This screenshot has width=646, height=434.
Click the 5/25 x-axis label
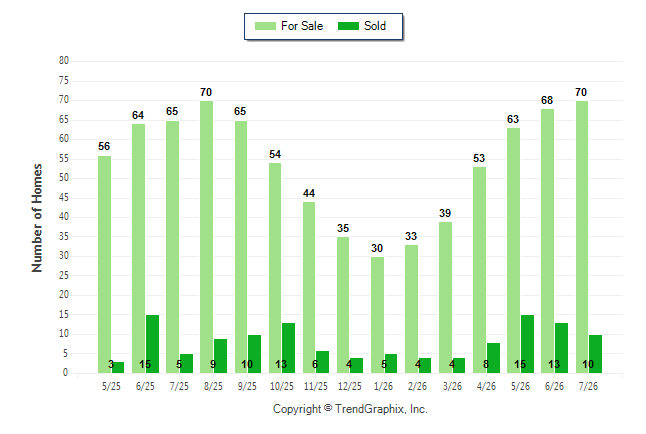(x=111, y=386)
